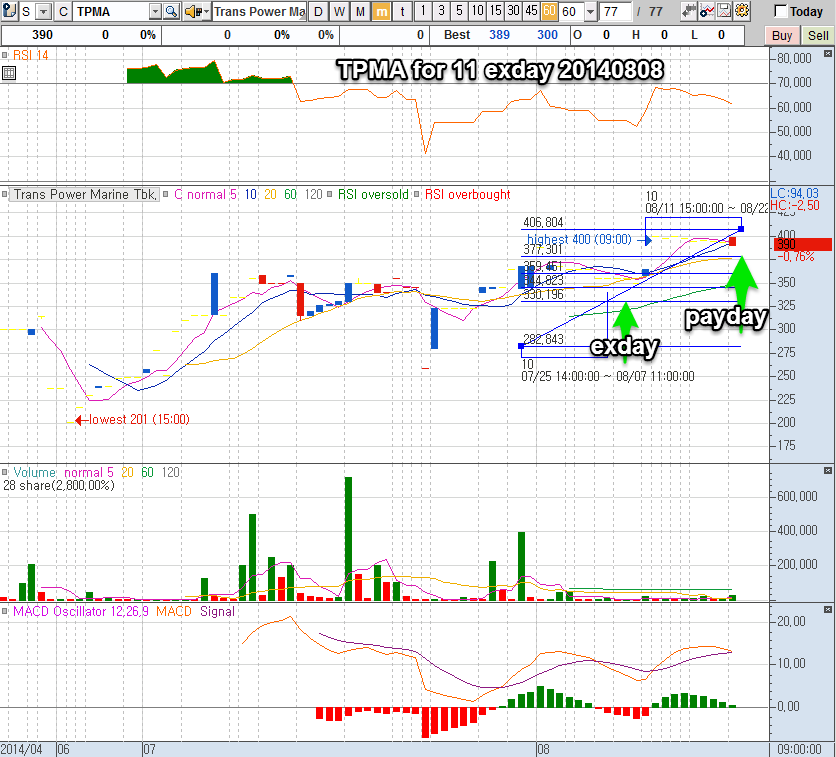This screenshot has width=836, height=757.
Task: Click the table grid icon under RSI 14
Action: pyautogui.click(x=9, y=73)
